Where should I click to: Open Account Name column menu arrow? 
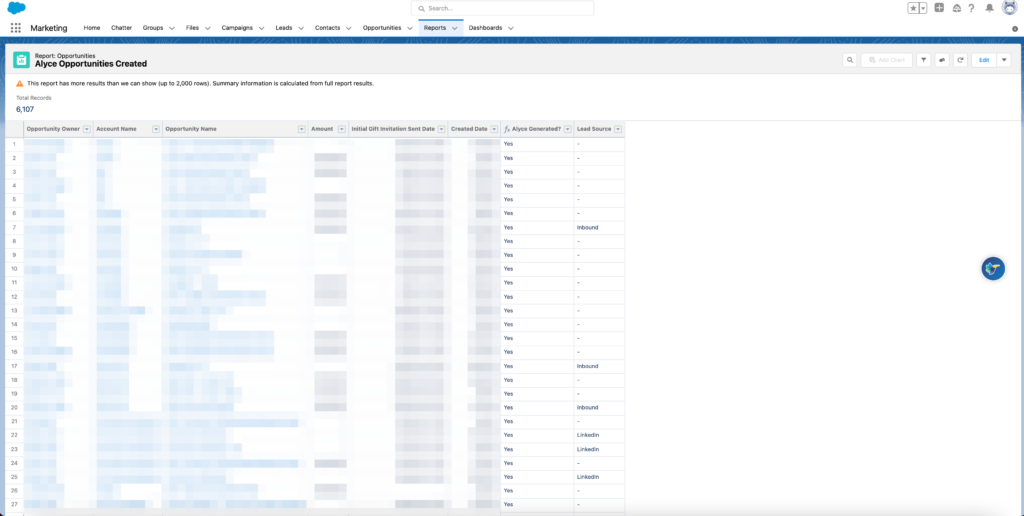coord(156,129)
